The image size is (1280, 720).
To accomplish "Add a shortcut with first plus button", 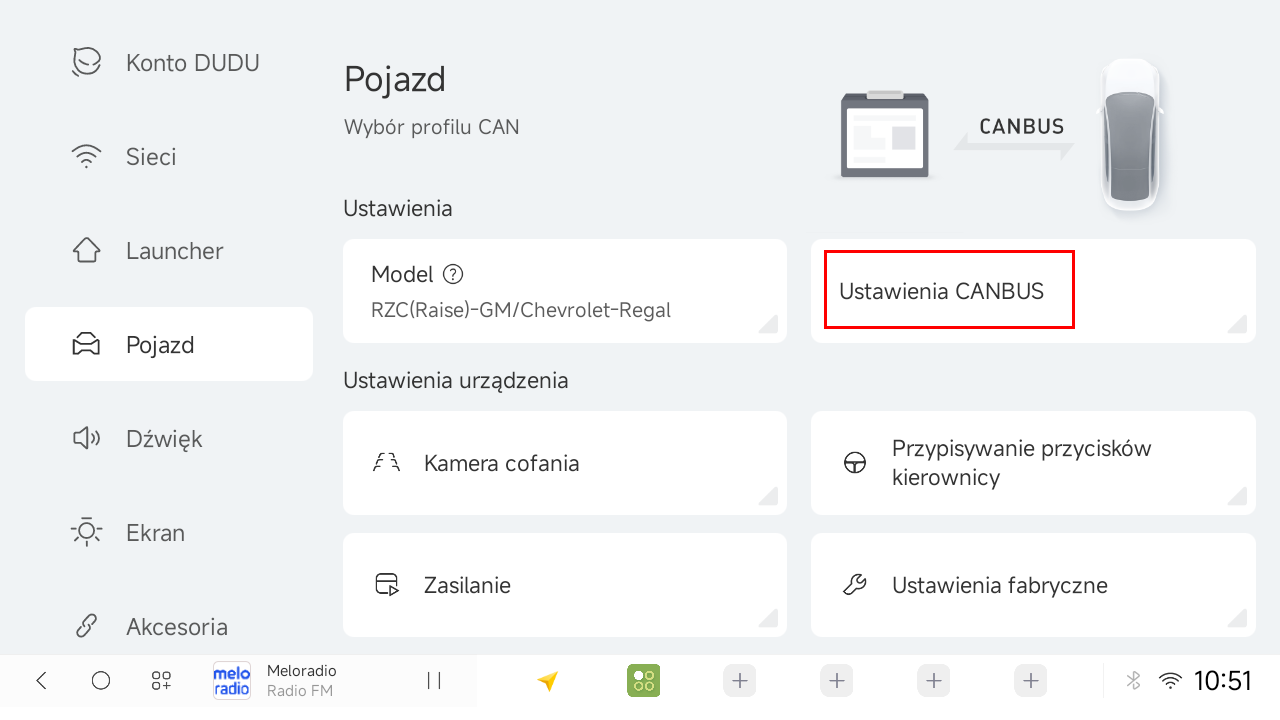I will coord(740,681).
